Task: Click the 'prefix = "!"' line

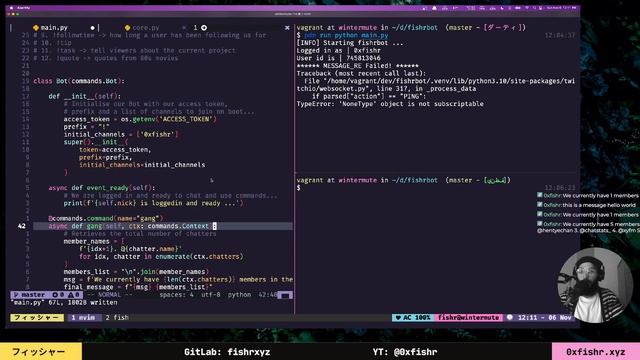Action: click(x=87, y=127)
